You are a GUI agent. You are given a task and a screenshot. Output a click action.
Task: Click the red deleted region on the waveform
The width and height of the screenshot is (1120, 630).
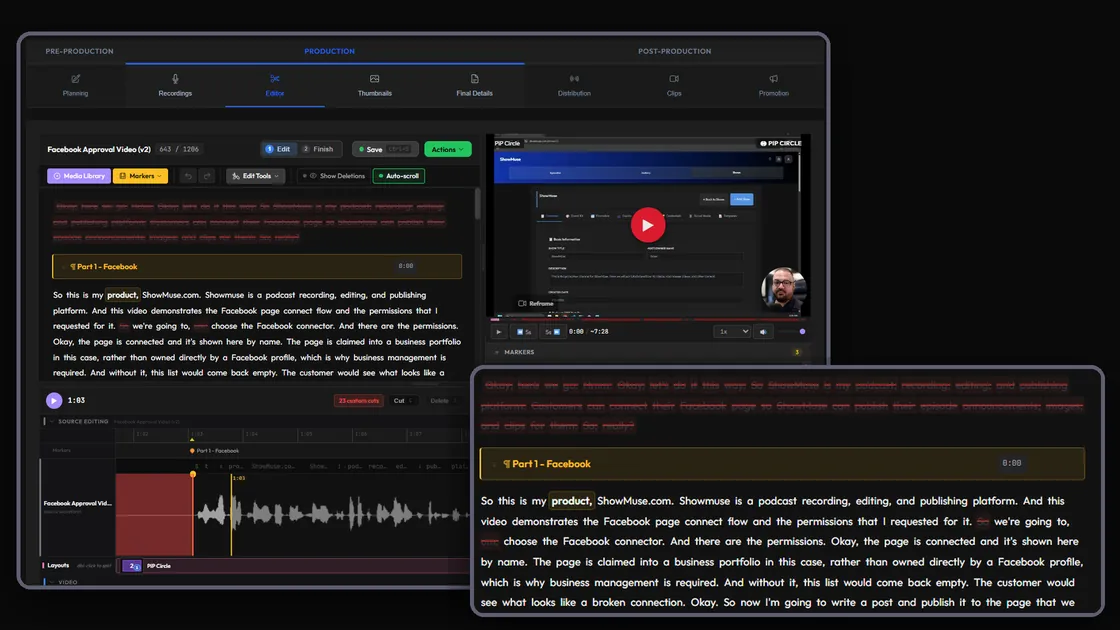pyautogui.click(x=154, y=514)
